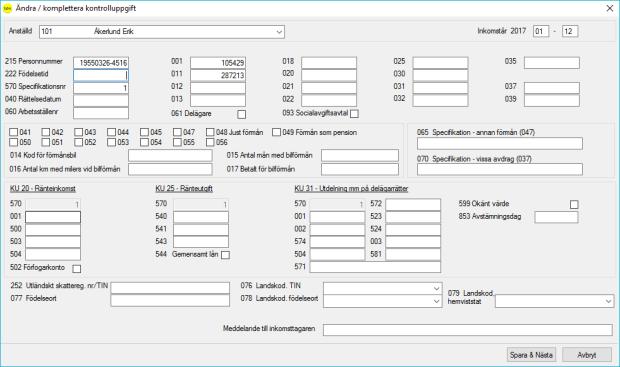
Task: Click the 070 Specifikation vissa avdrag field
Action: (500, 169)
